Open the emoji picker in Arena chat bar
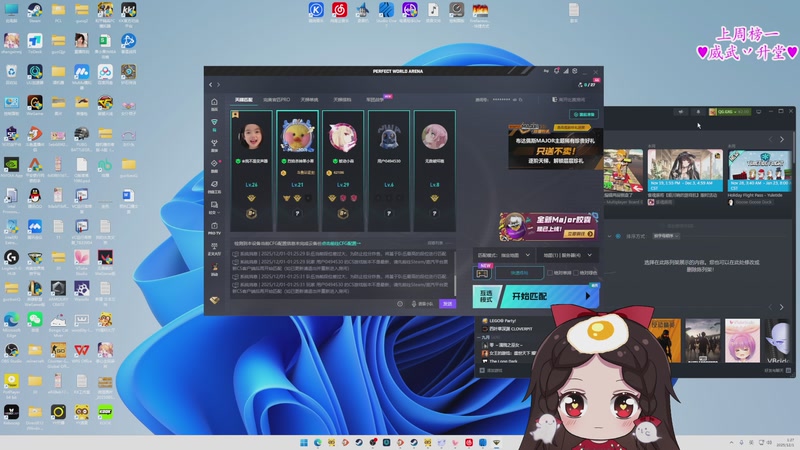800x450 pixels. click(400, 304)
